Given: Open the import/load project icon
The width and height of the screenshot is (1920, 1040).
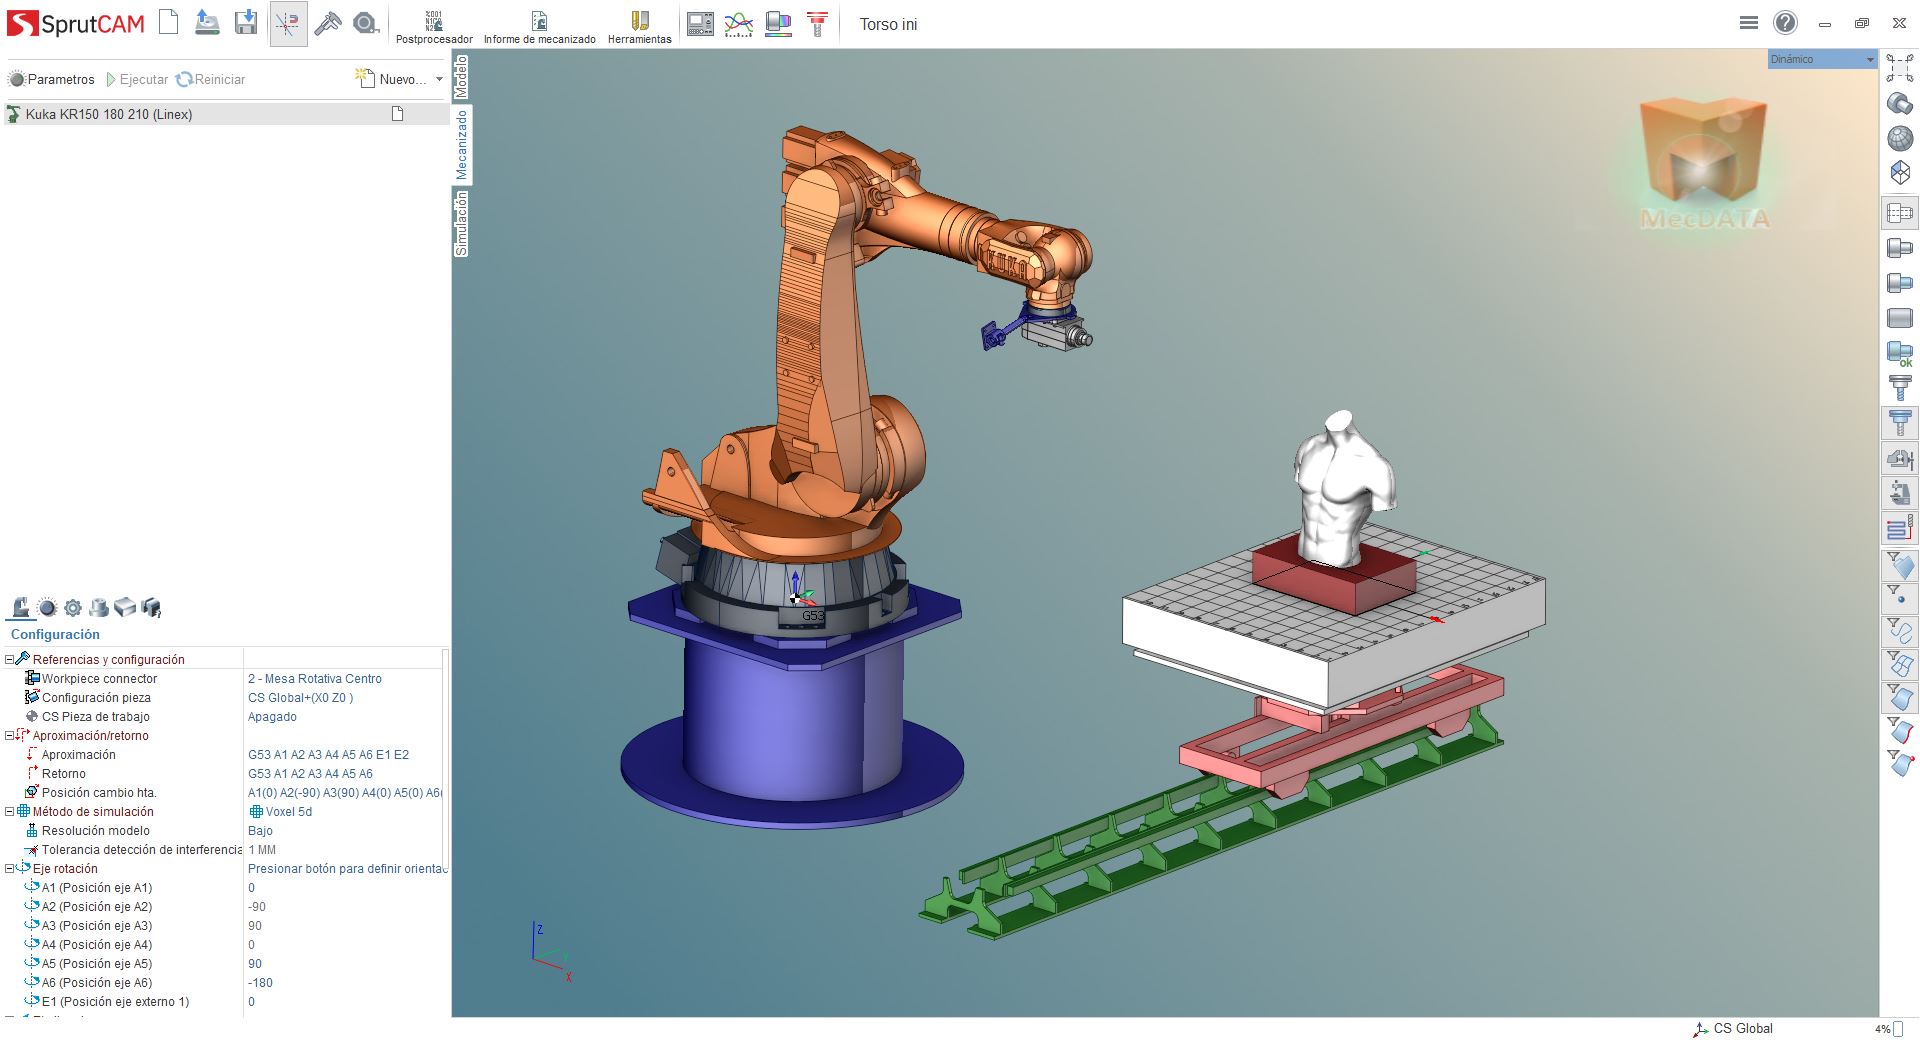Looking at the screenshot, I should pyautogui.click(x=207, y=22).
